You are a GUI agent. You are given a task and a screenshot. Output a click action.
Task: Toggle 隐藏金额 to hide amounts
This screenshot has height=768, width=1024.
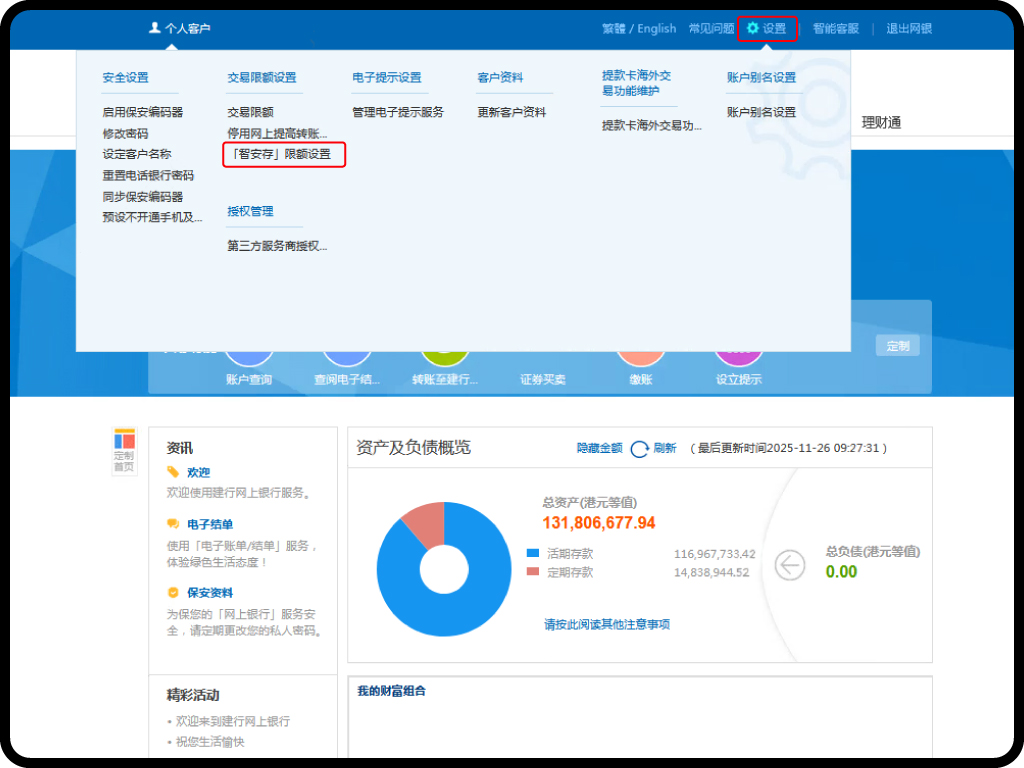click(599, 449)
